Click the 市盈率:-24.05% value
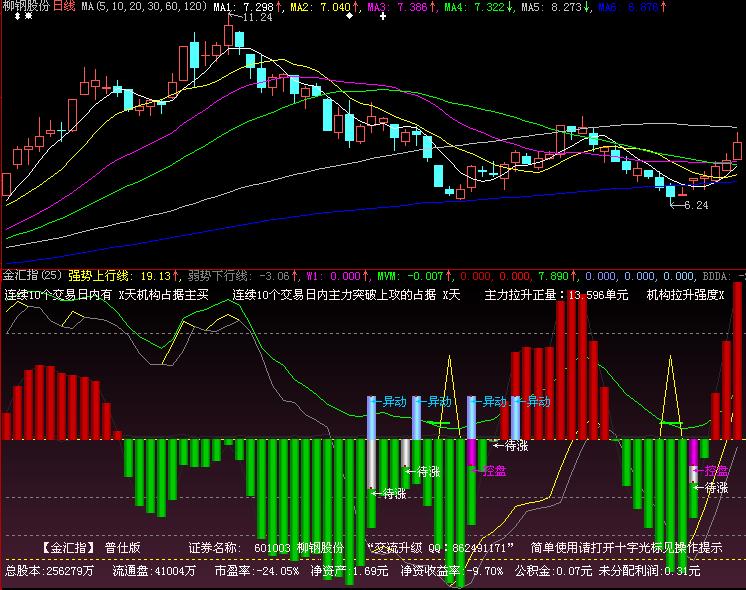The height and width of the screenshot is (590, 746). click(x=257, y=570)
